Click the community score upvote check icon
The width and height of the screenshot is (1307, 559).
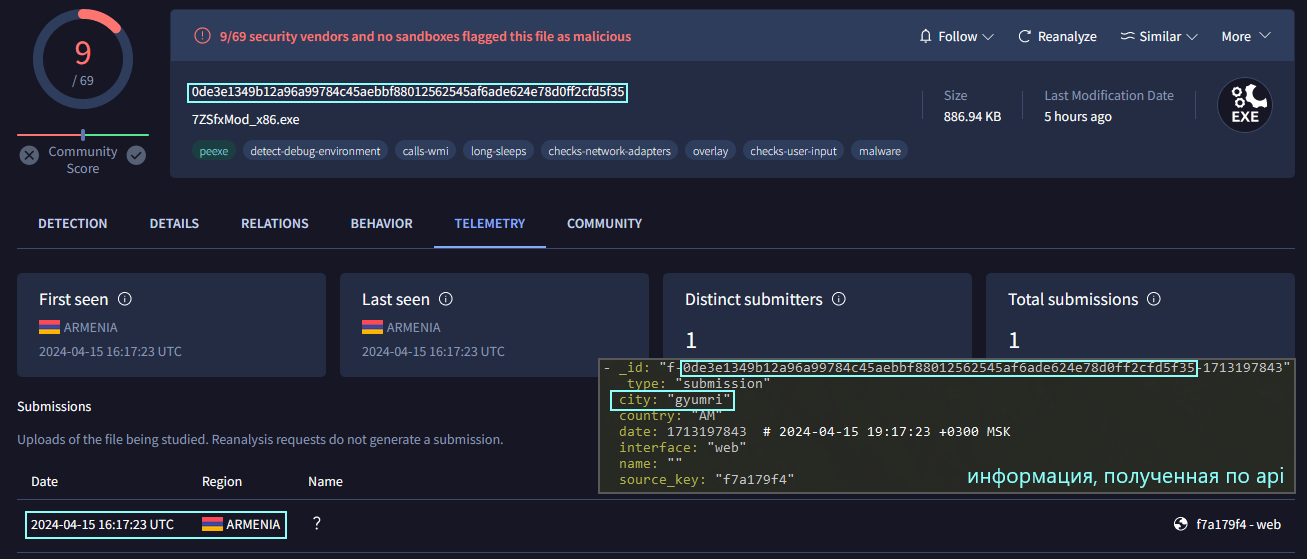(x=137, y=155)
